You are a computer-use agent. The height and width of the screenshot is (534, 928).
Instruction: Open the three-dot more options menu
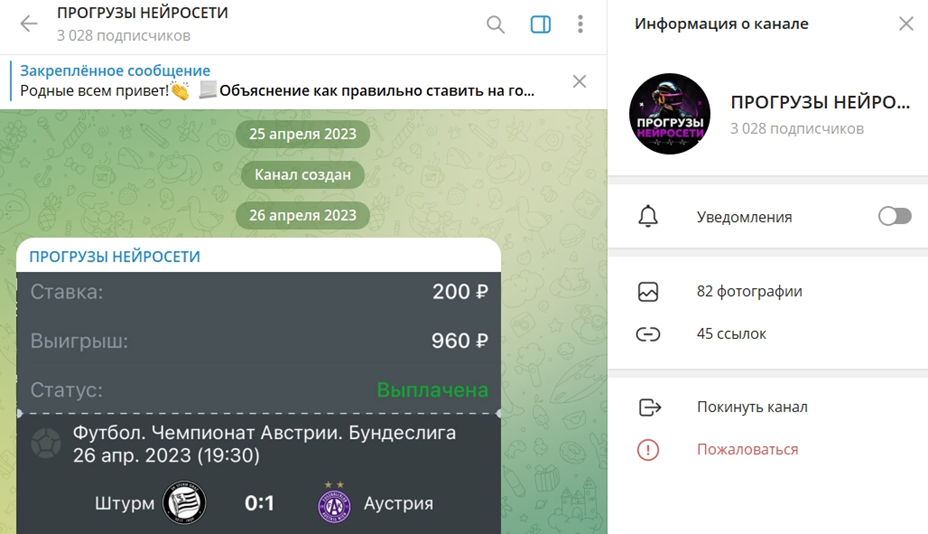(x=580, y=24)
